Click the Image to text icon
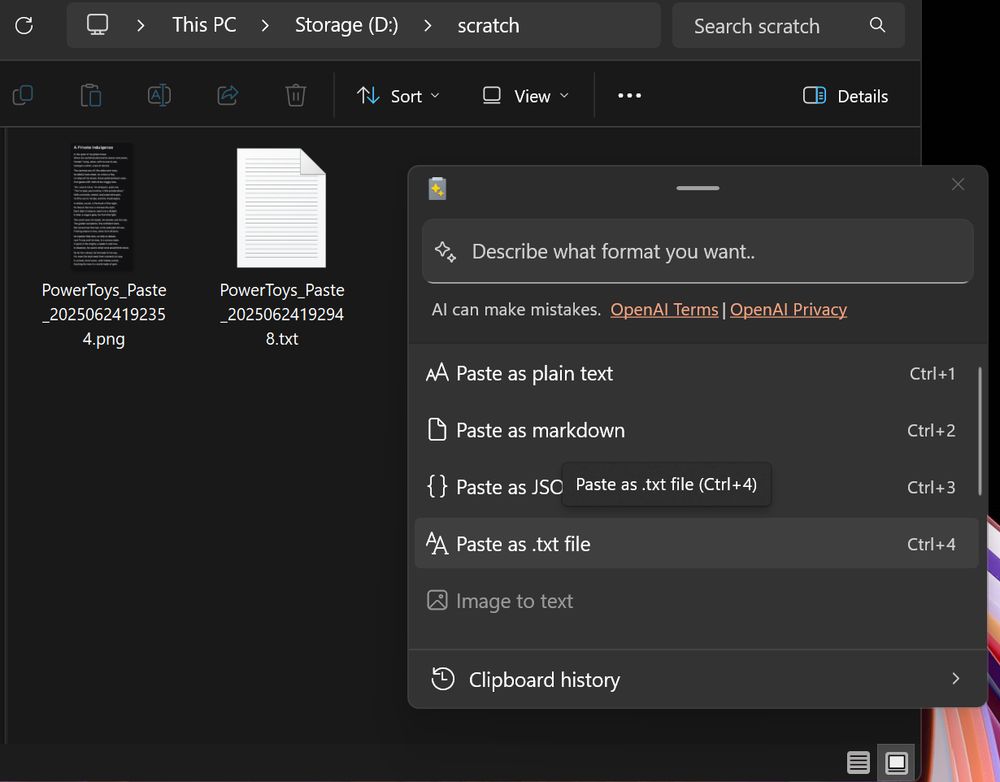 (x=437, y=600)
